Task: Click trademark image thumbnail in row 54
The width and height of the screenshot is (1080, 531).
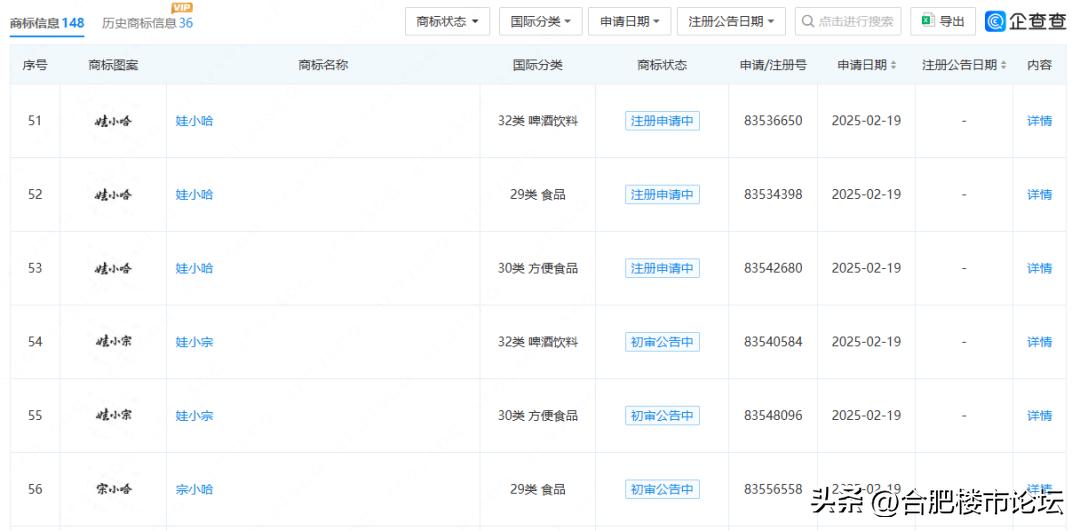Action: (x=113, y=342)
